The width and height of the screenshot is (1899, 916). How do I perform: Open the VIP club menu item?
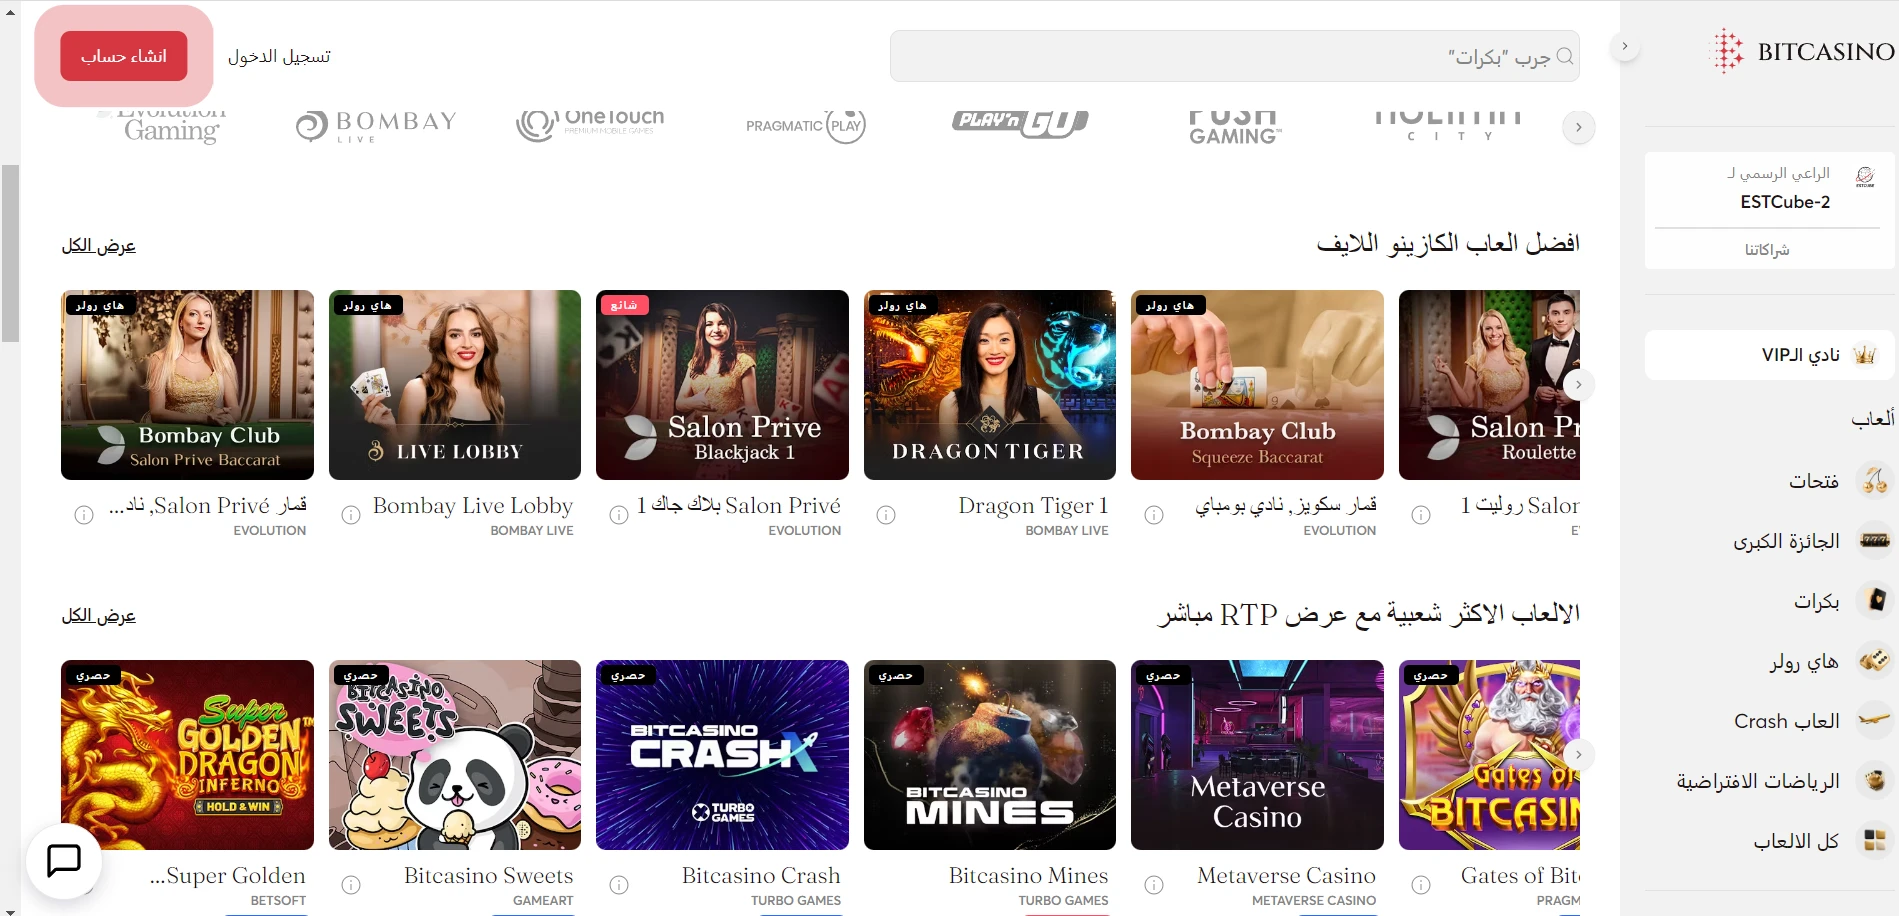(x=1769, y=355)
